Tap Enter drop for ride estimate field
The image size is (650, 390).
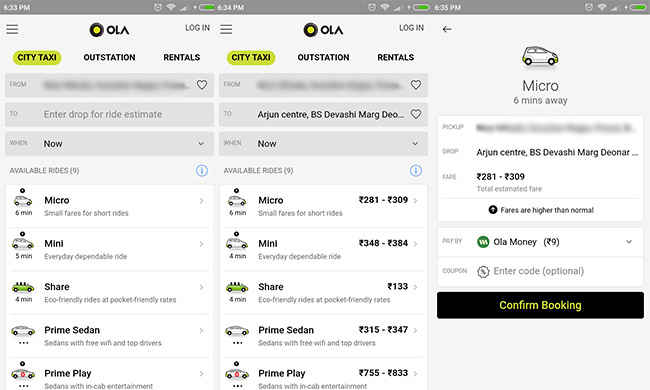click(109, 114)
